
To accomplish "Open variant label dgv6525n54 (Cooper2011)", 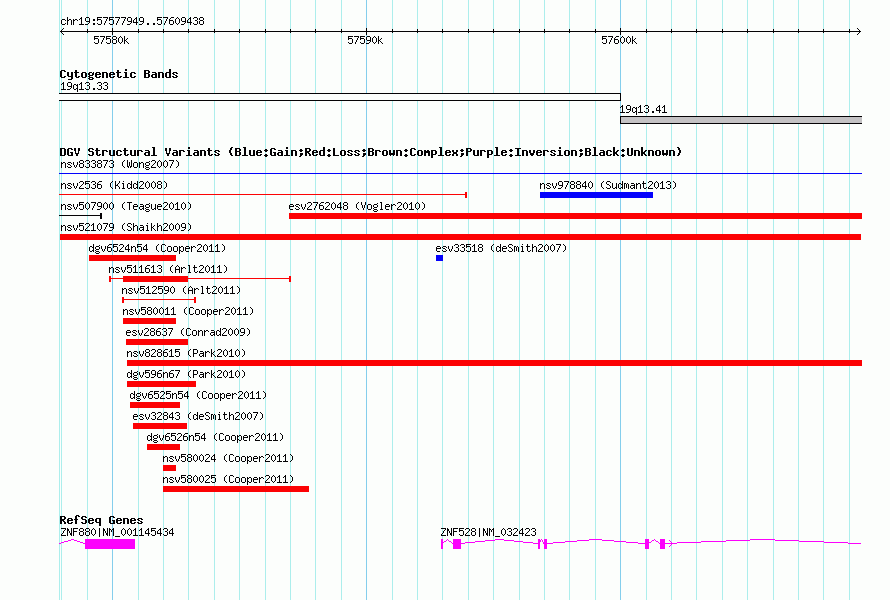I will point(198,395).
